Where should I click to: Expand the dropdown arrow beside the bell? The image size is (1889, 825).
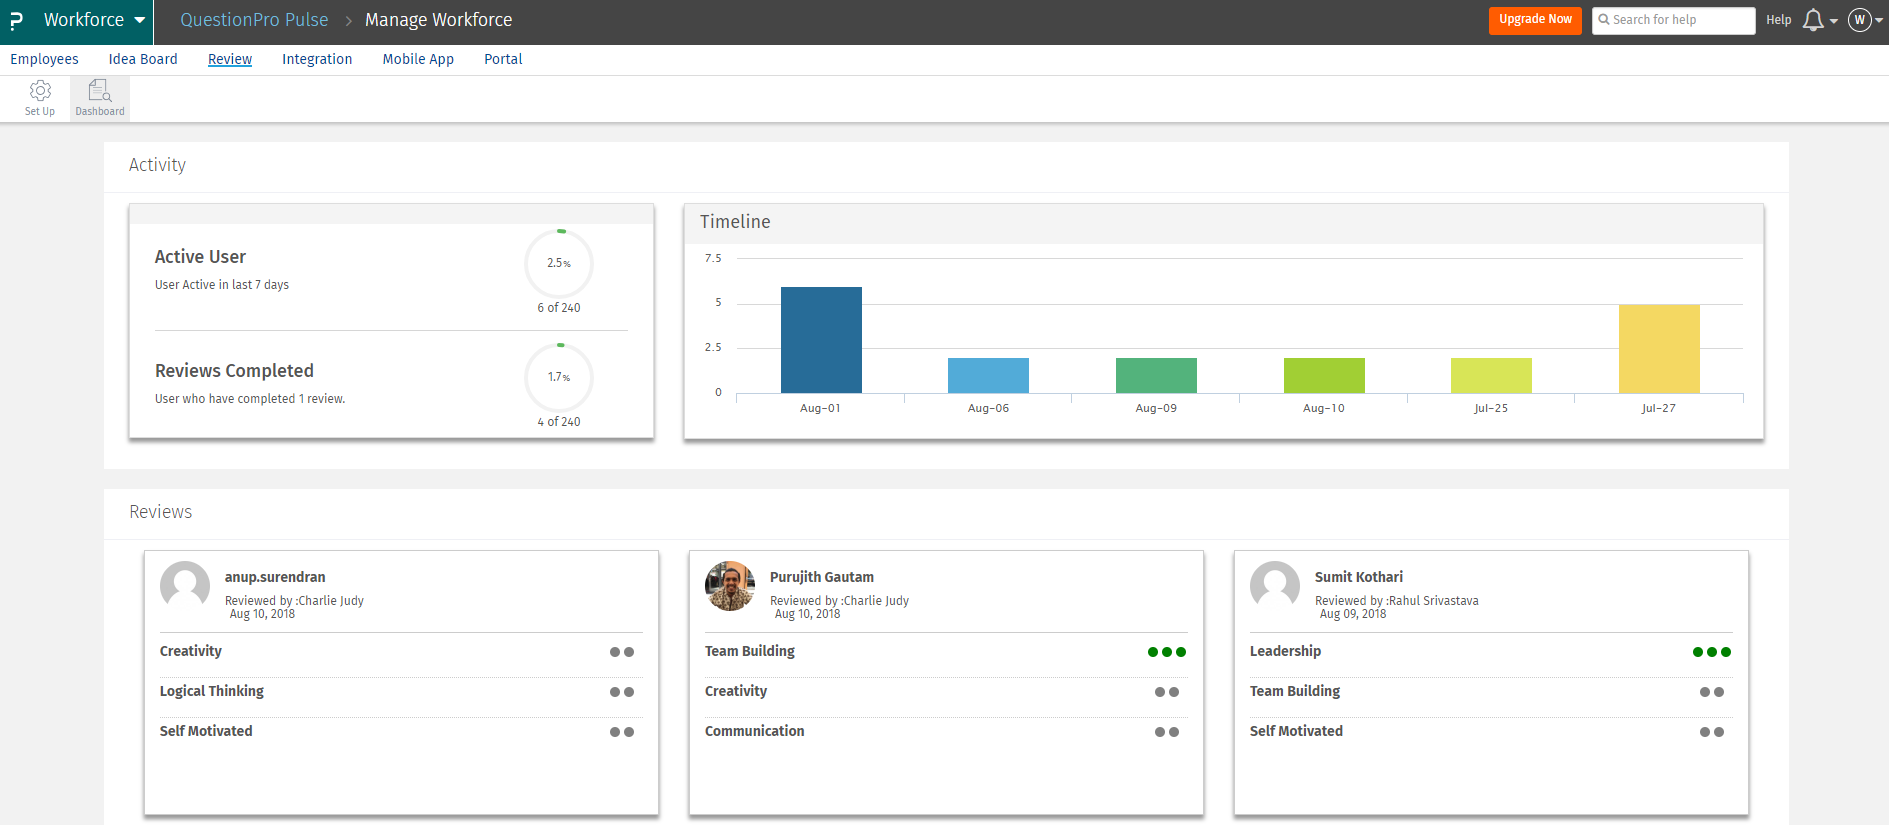[x=1834, y=21]
